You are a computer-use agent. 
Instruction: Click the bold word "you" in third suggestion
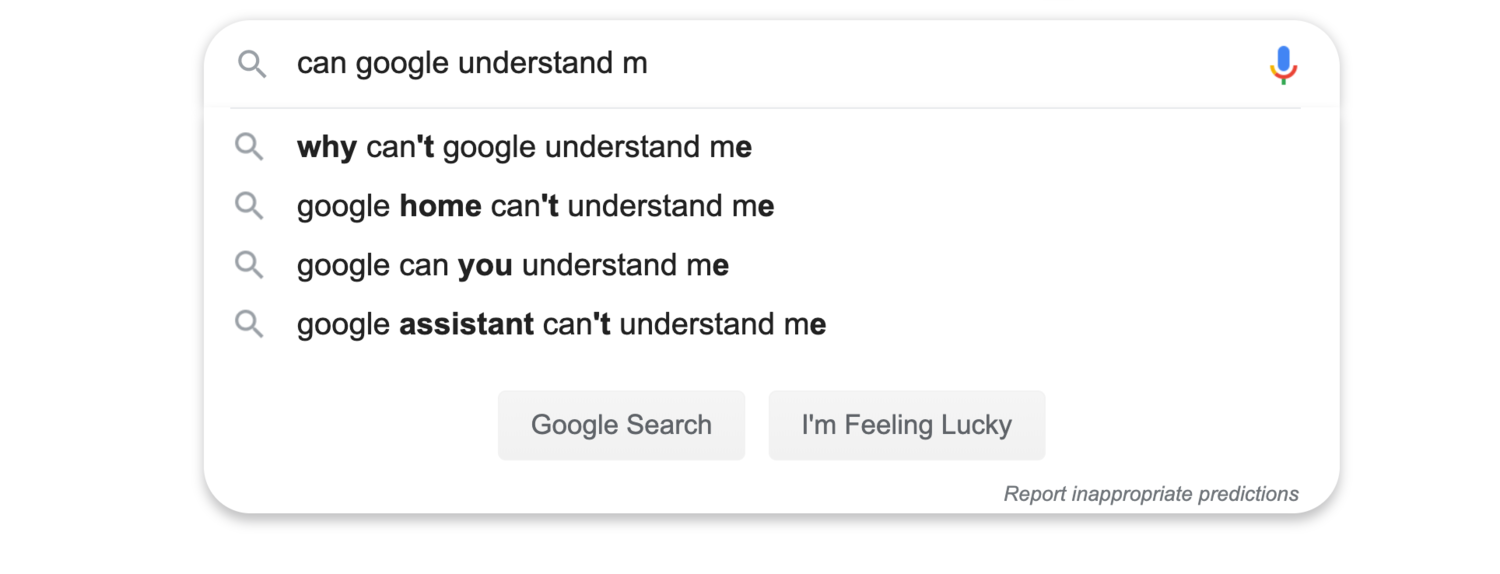click(485, 266)
